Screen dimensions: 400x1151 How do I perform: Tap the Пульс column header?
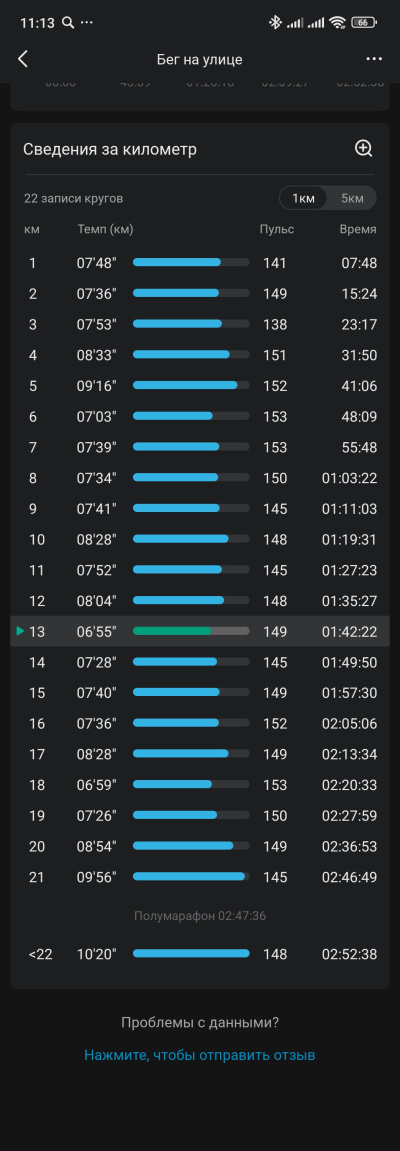(277, 230)
